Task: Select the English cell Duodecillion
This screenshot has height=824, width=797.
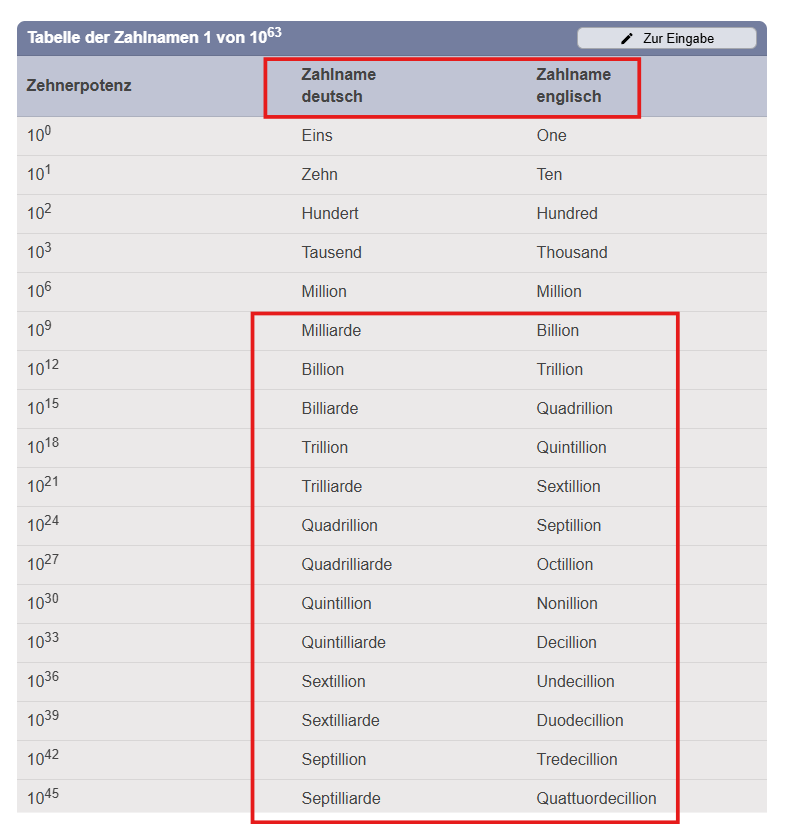Action: [579, 720]
